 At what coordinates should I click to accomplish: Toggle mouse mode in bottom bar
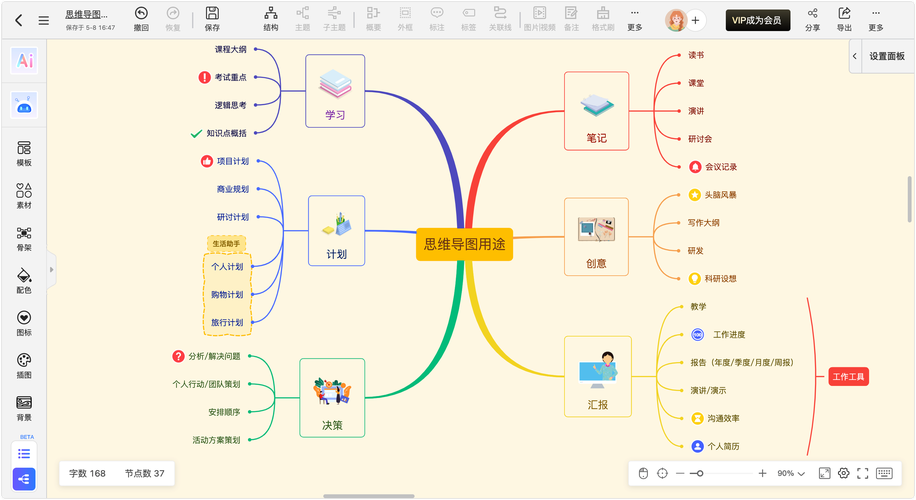tap(643, 473)
